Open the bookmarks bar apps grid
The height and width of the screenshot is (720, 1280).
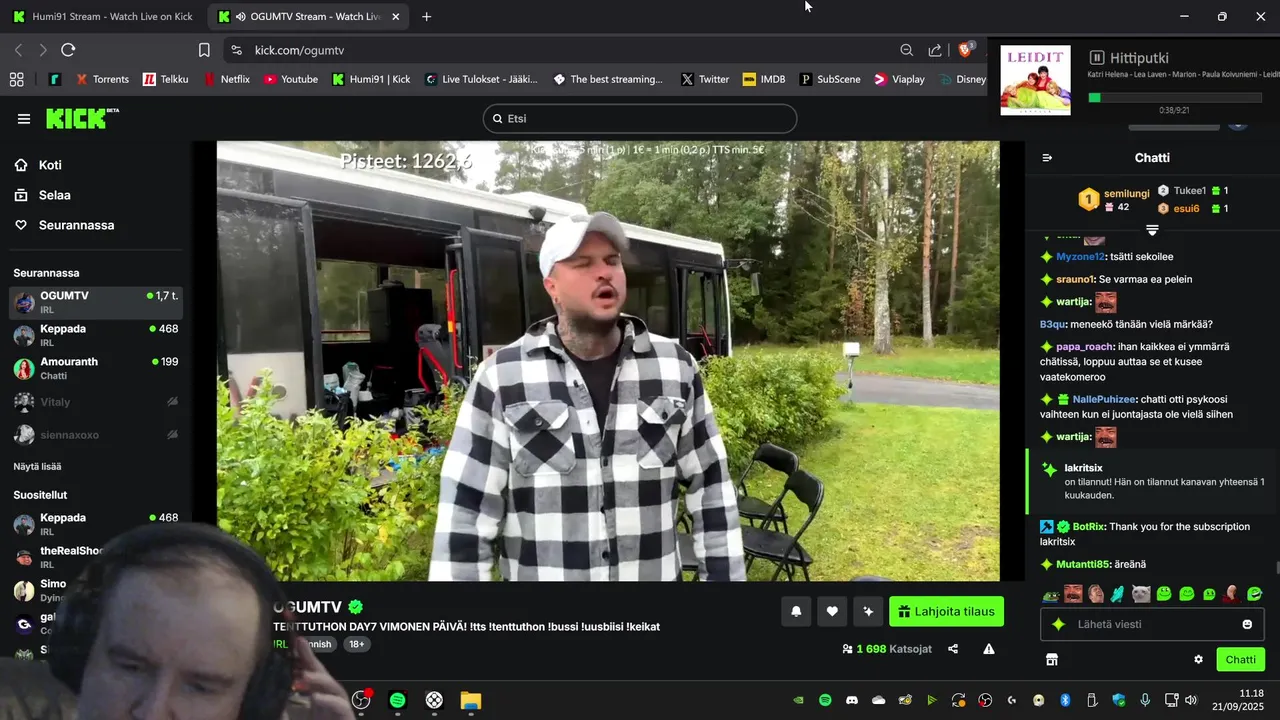pos(16,79)
